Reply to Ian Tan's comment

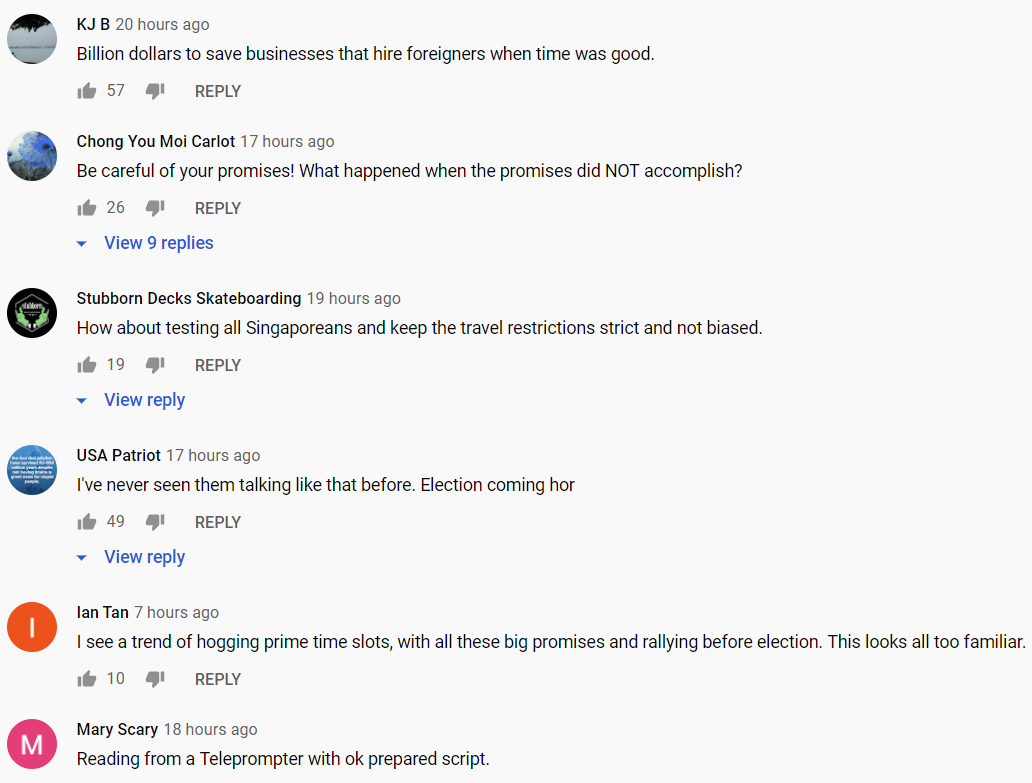[218, 679]
